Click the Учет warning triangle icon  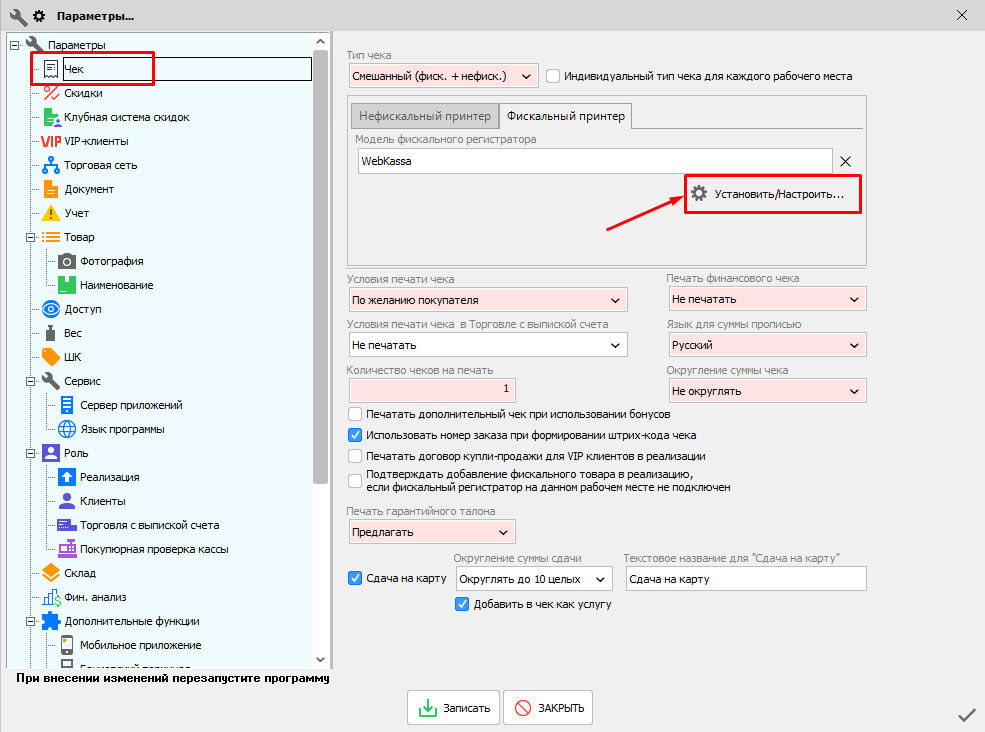[51, 213]
